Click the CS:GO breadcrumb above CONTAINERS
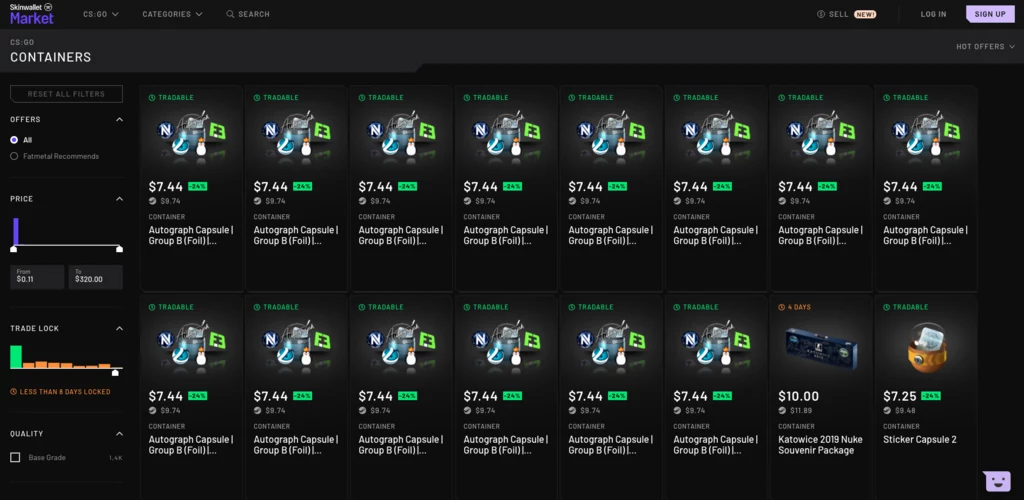This screenshot has width=1024, height=500. pos(22,42)
